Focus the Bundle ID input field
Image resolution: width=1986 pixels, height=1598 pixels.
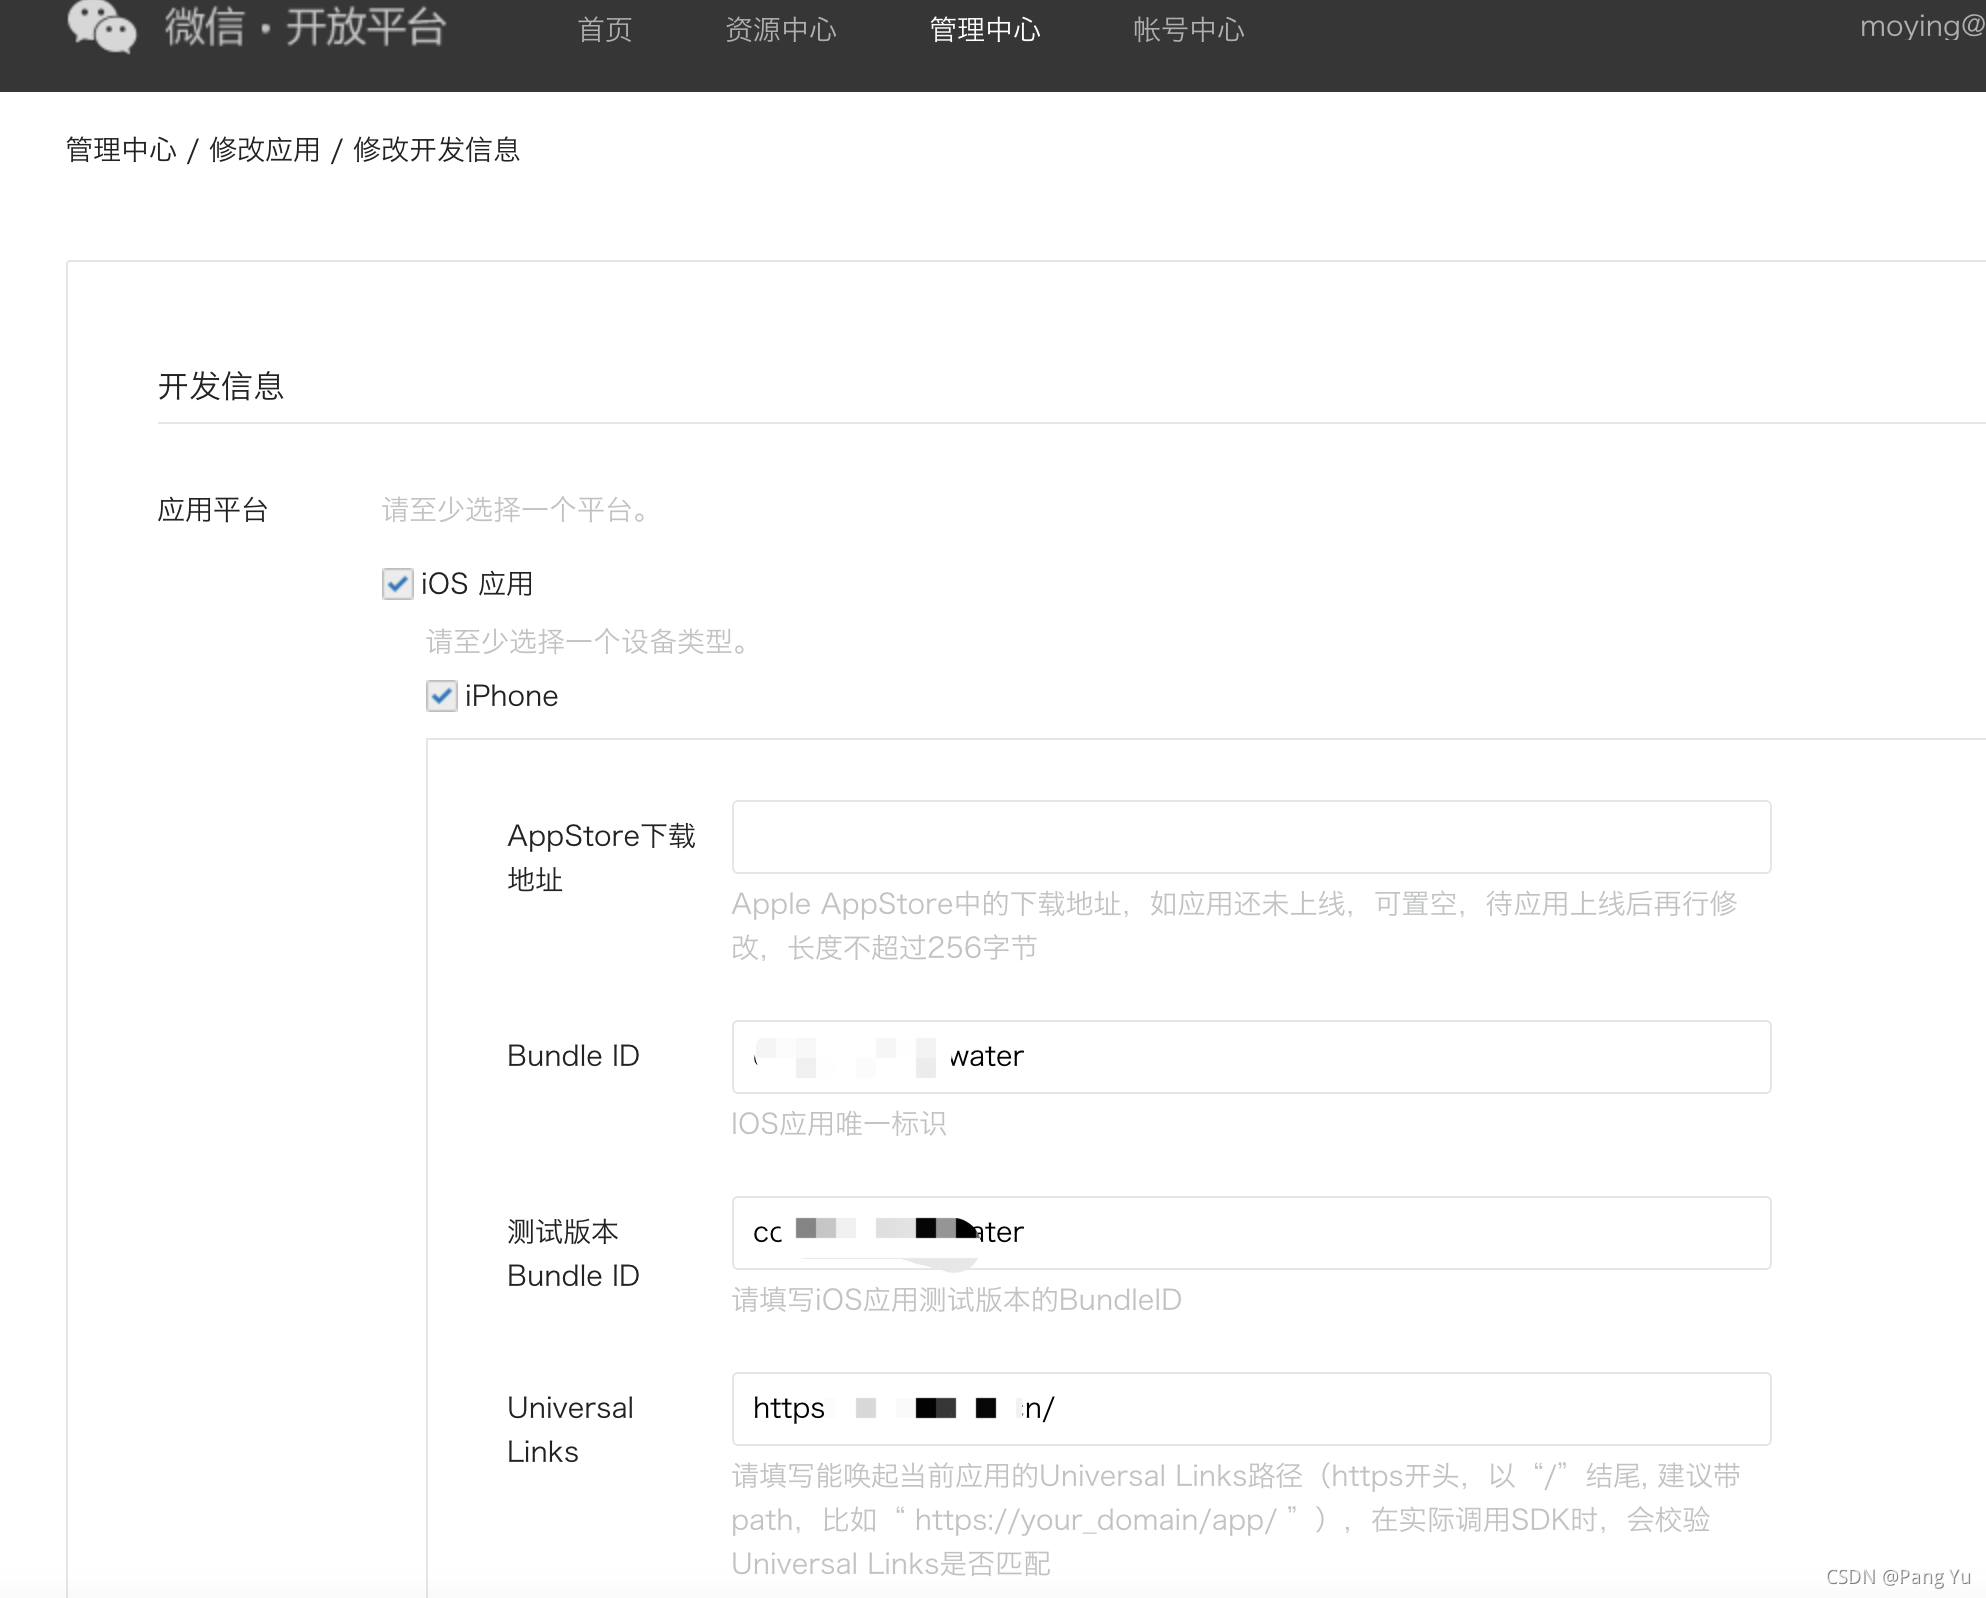(1251, 1057)
